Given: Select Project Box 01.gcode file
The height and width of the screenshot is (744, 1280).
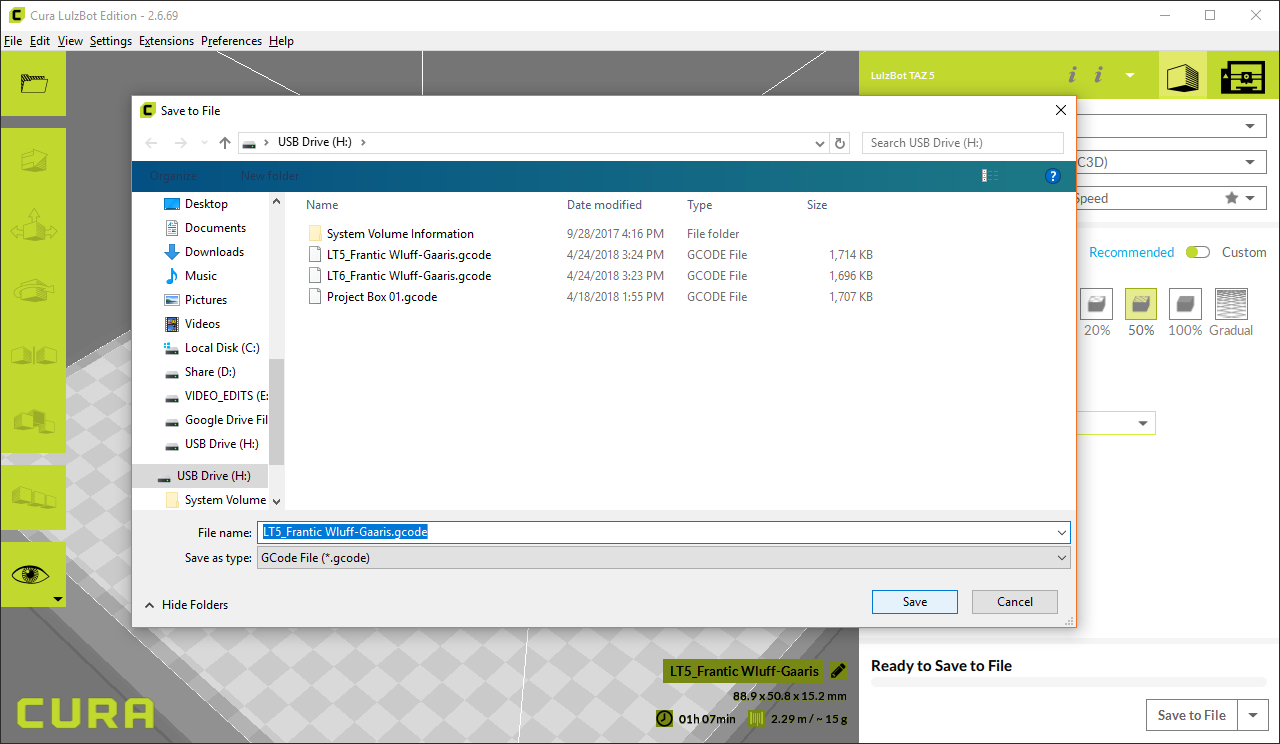Looking at the screenshot, I should [x=381, y=297].
